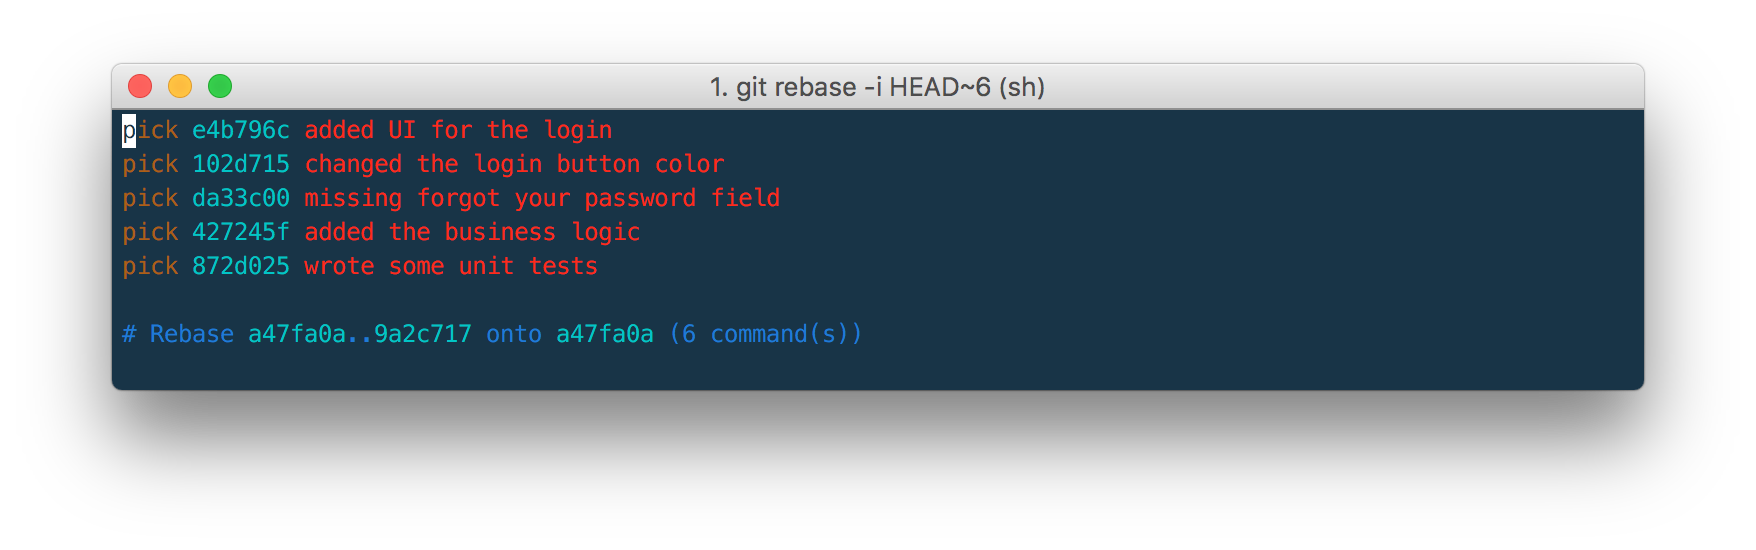The image size is (1756, 550).
Task: Click the commit hash da33c00
Action: tap(240, 198)
